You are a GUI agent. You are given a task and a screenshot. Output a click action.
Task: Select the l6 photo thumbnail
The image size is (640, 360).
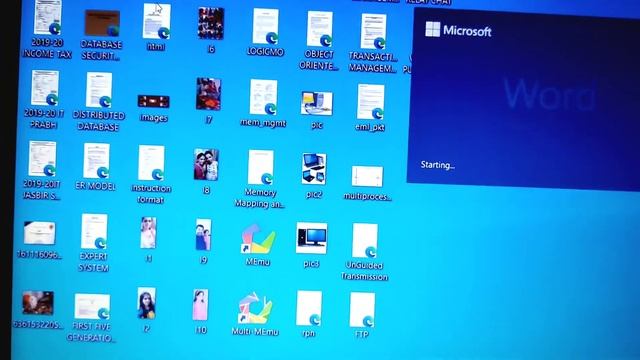(x=211, y=24)
